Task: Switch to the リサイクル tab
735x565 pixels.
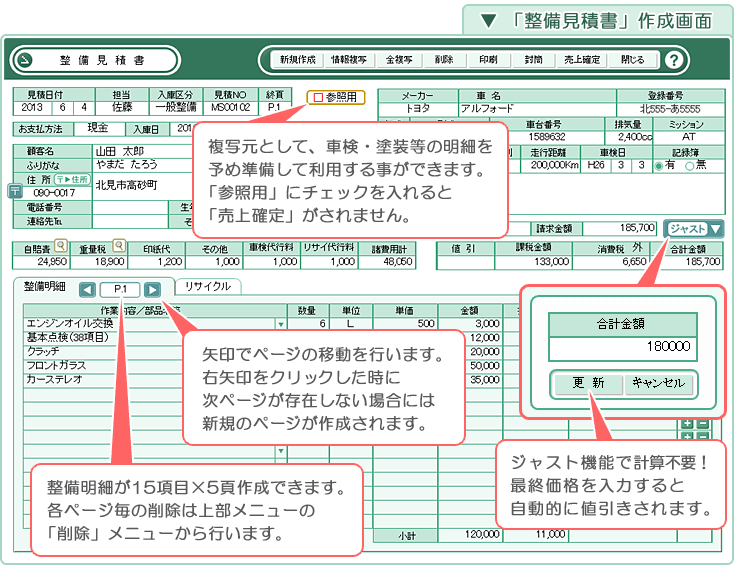Action: coord(208,286)
